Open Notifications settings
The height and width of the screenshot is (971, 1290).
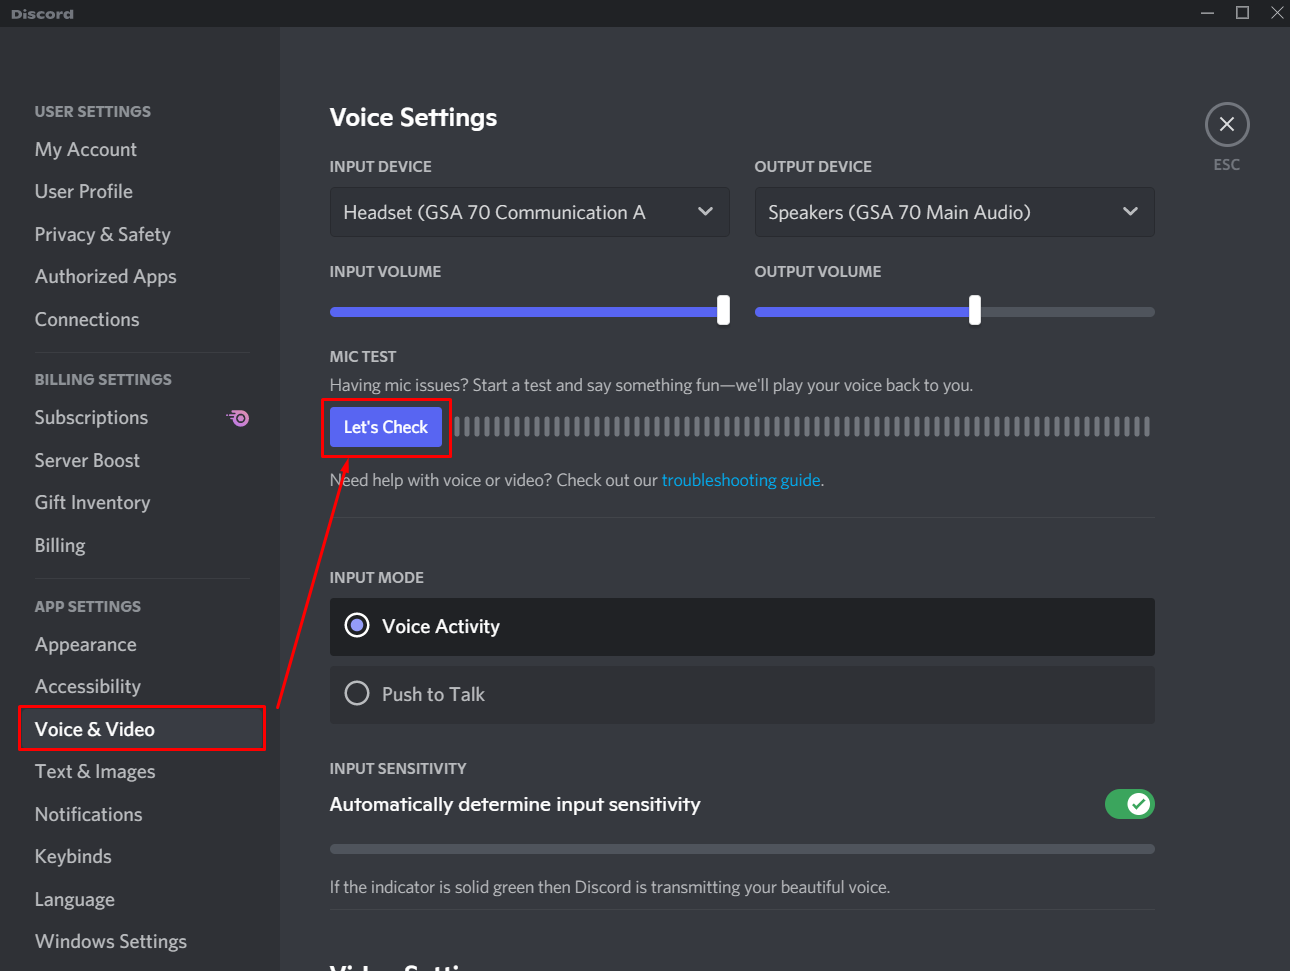(89, 814)
